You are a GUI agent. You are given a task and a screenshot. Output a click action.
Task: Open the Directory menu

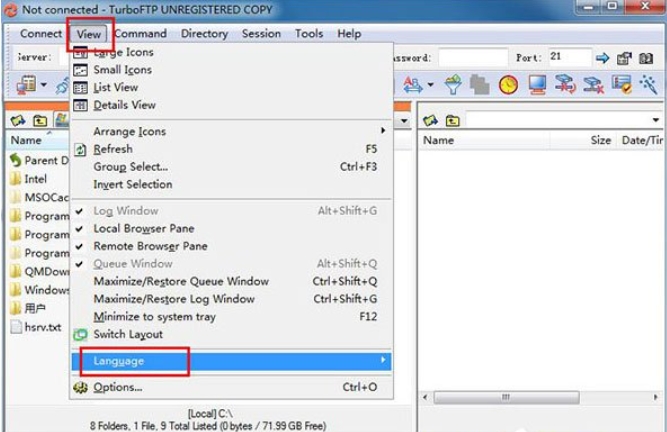205,34
